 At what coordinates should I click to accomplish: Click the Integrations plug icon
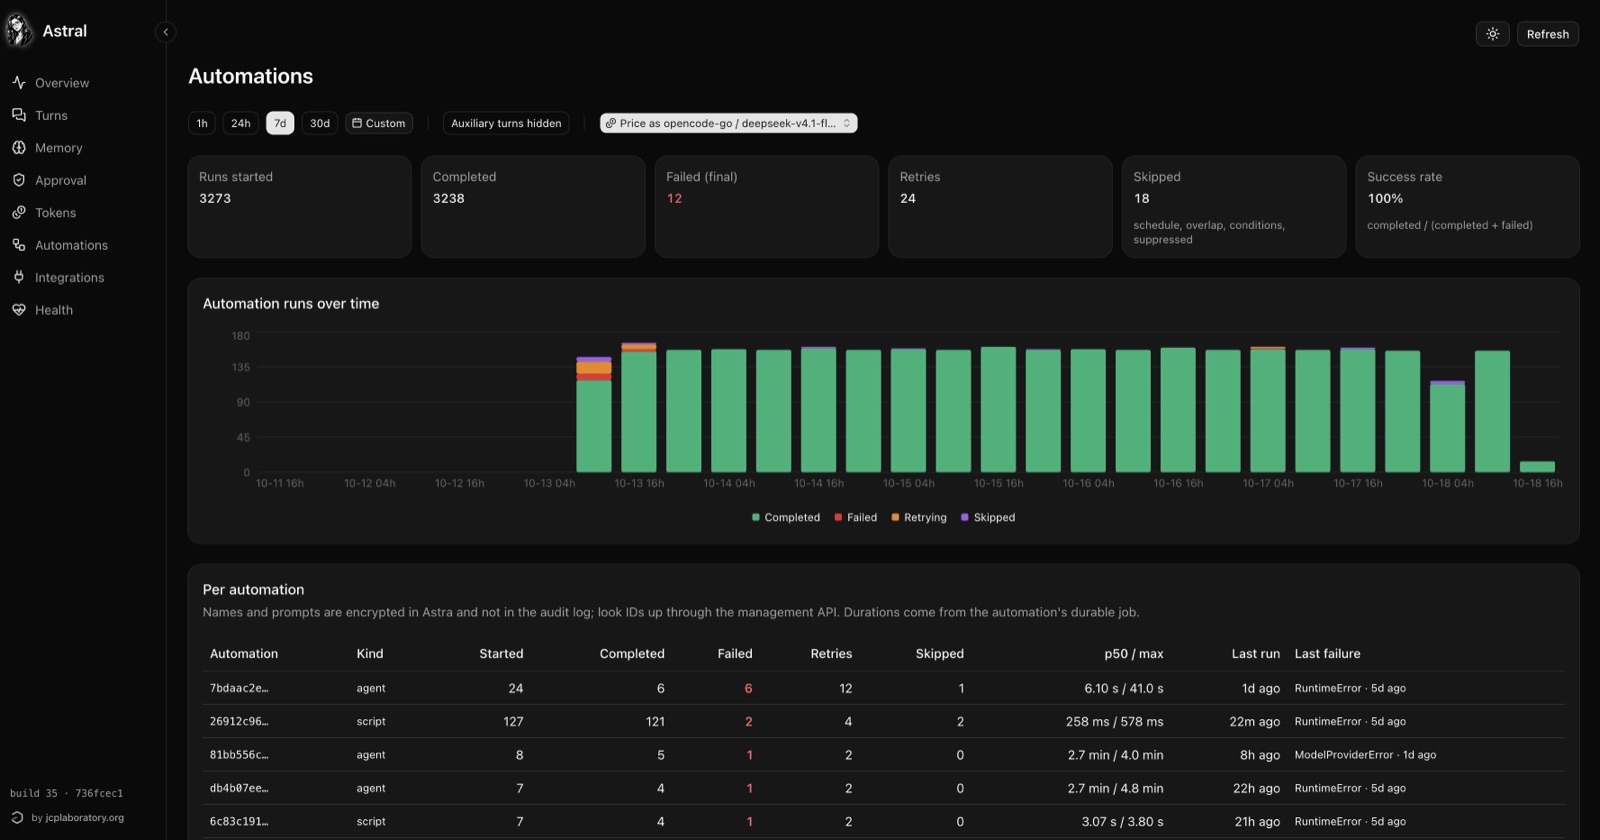tap(19, 277)
